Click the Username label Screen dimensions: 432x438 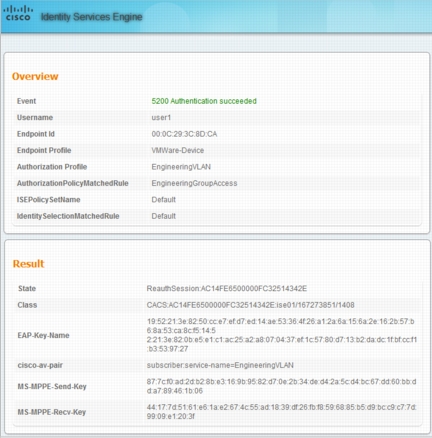tap(35, 117)
